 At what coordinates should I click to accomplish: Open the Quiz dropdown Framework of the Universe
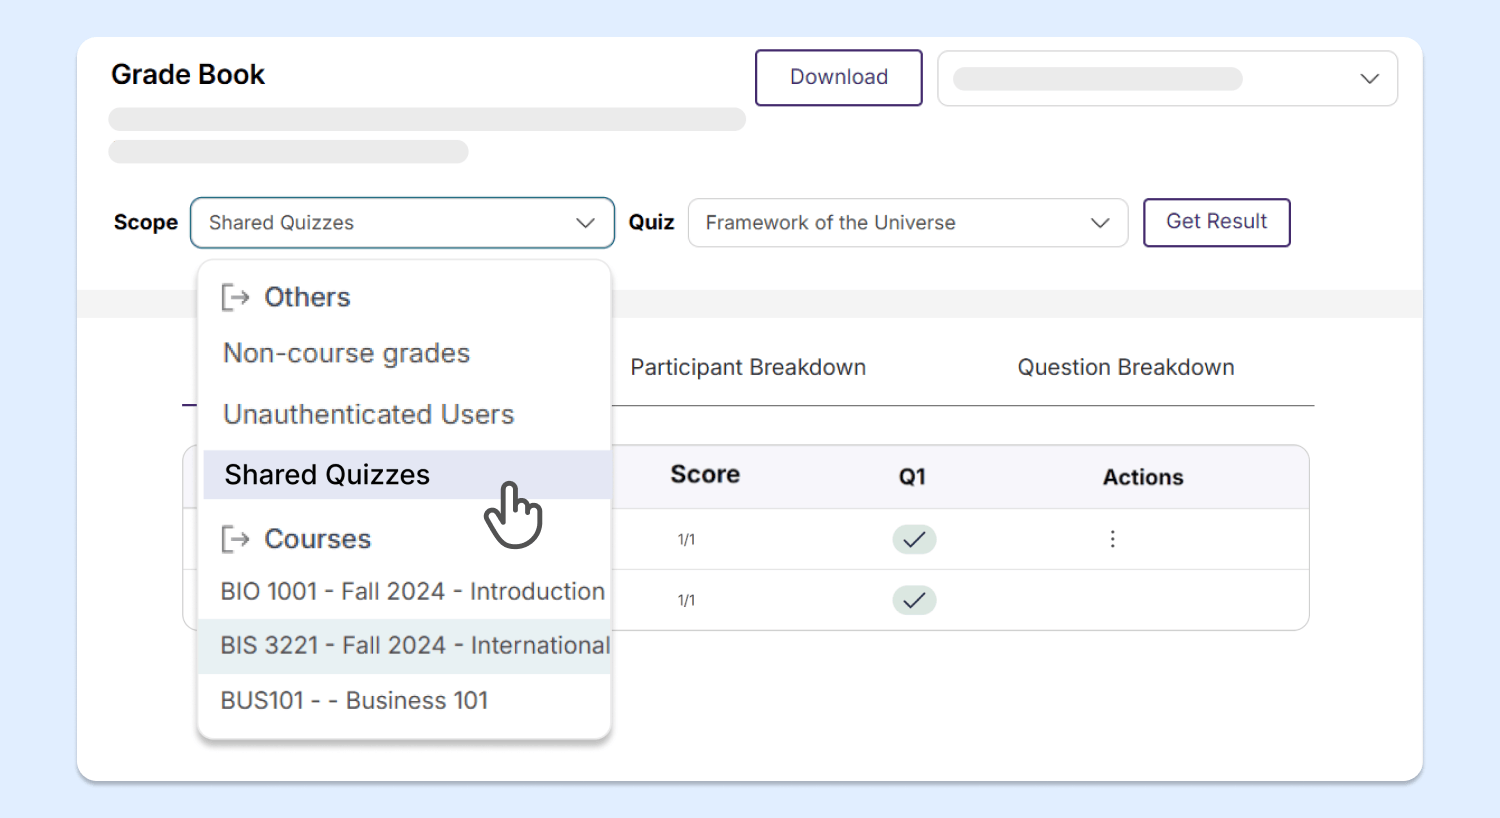pos(908,222)
